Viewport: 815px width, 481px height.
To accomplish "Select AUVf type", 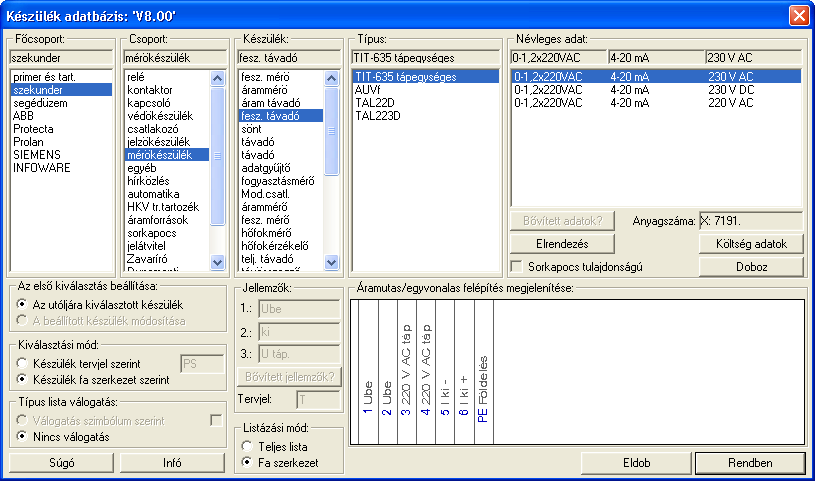I will (x=426, y=90).
